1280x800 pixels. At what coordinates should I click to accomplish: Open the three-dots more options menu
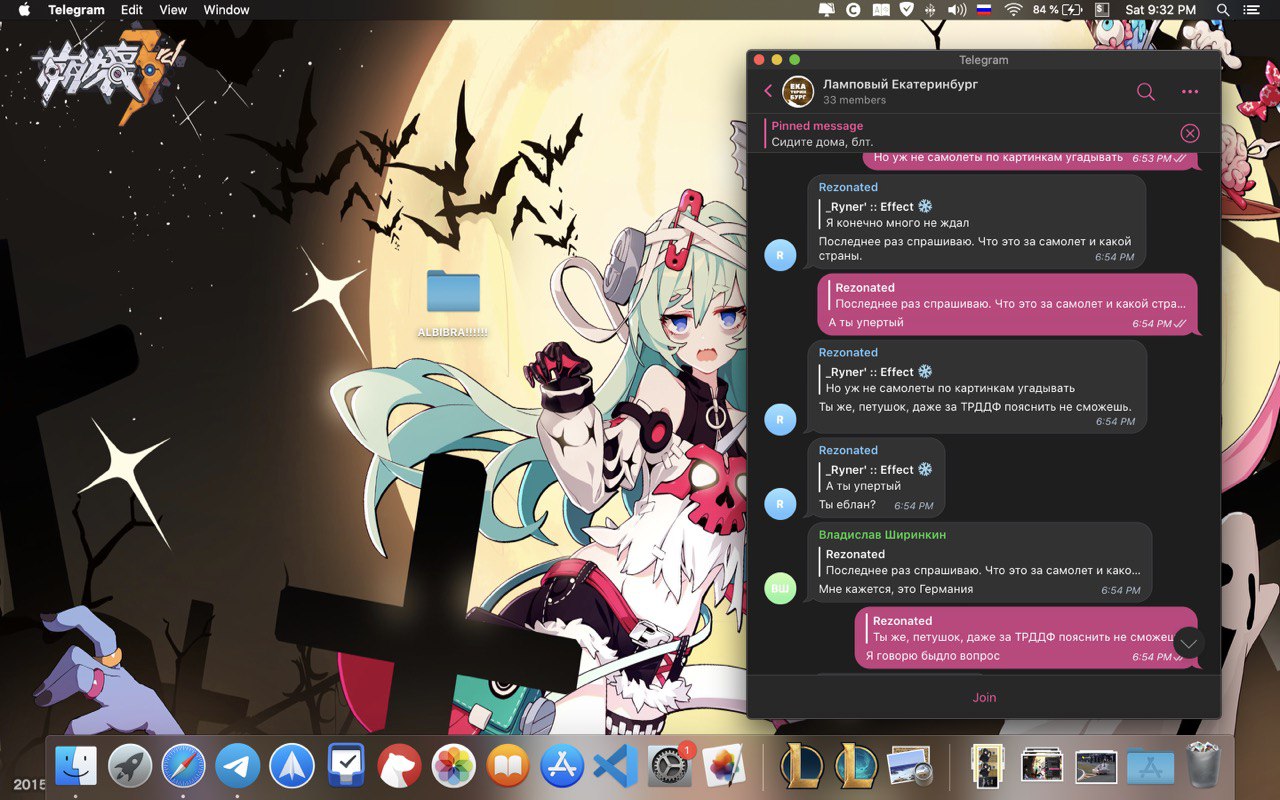point(1190,92)
